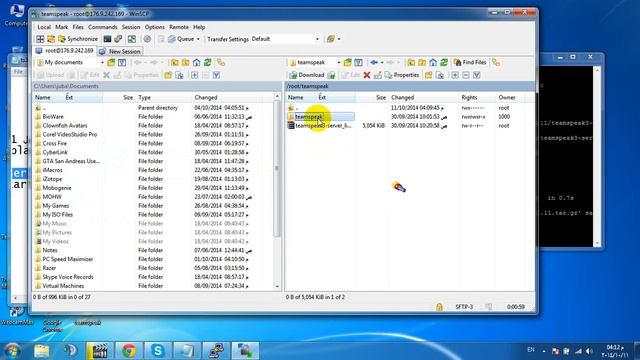Viewport: 640px width, 360px height.
Task: Click the remote panel new folder icon
Action: click(x=428, y=75)
